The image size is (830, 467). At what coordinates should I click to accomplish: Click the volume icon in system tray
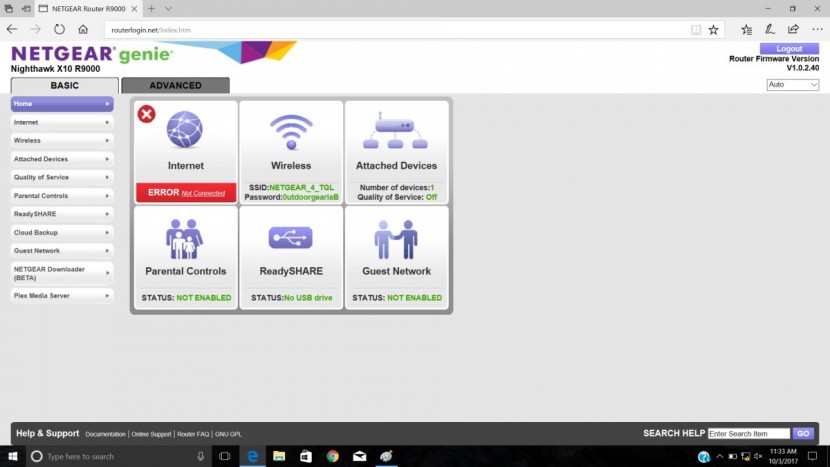[758, 456]
